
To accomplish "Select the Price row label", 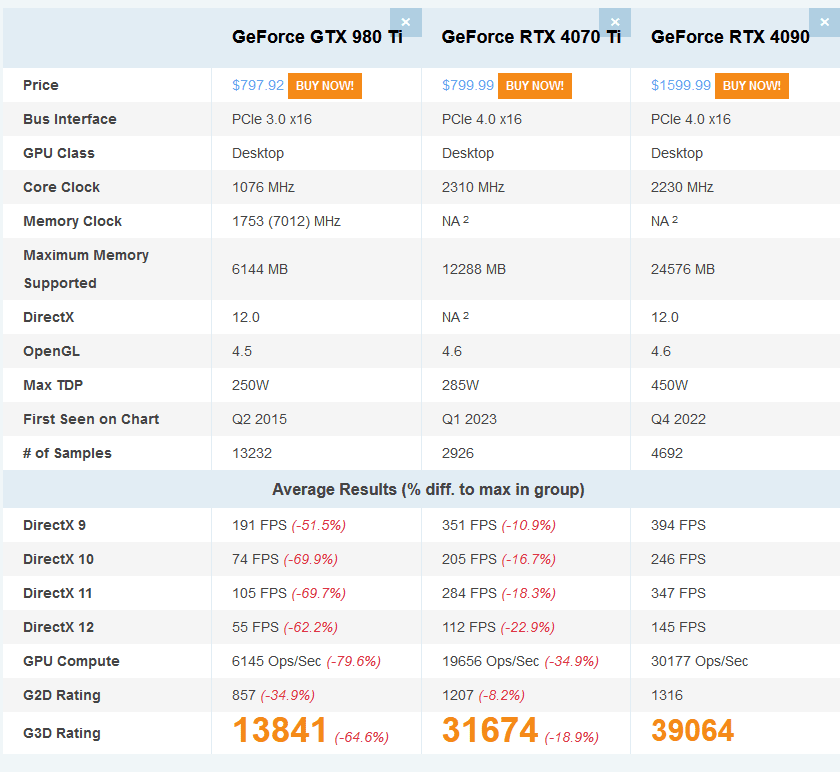I will (x=41, y=85).
